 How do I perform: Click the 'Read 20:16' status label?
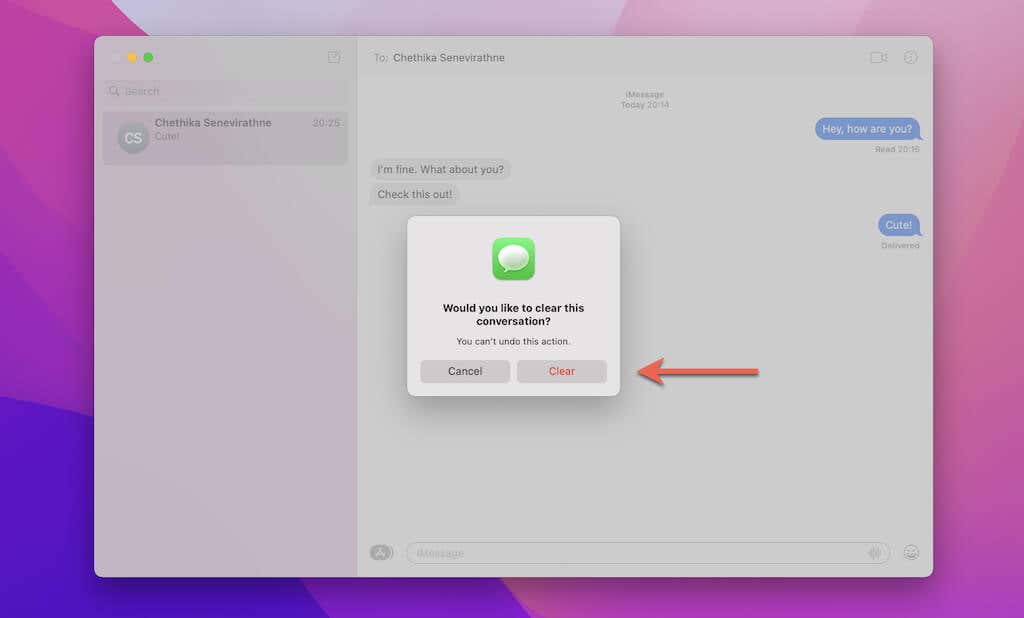897,150
